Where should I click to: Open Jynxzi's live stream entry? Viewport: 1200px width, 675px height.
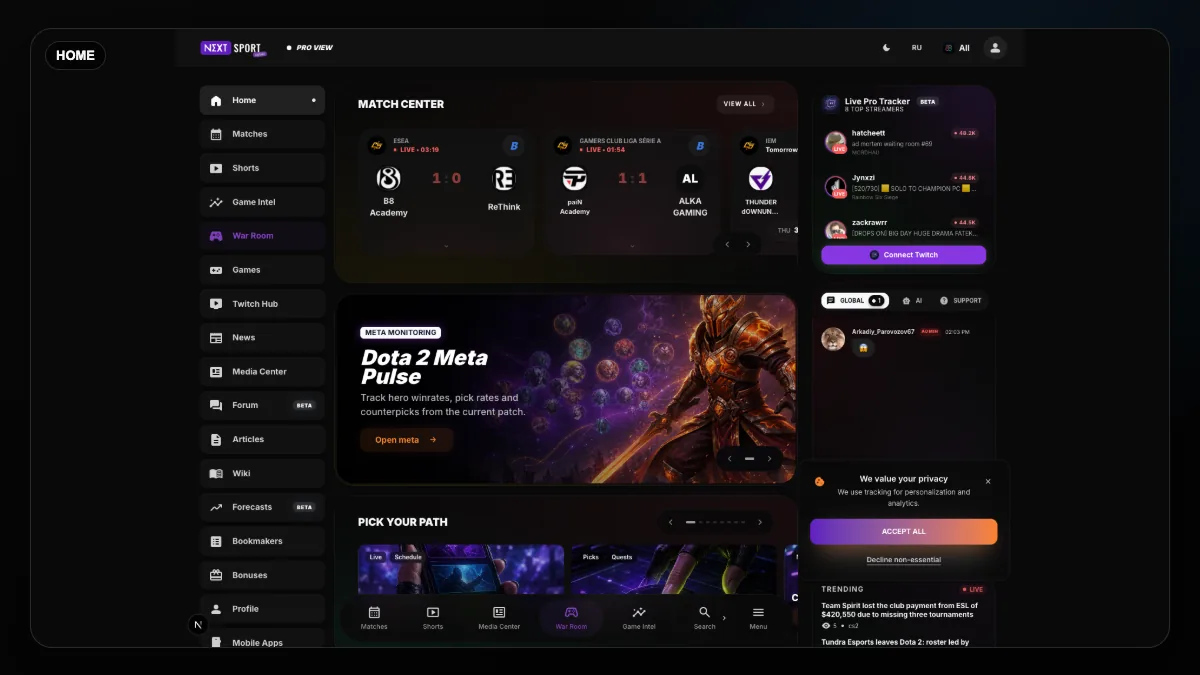(x=904, y=186)
